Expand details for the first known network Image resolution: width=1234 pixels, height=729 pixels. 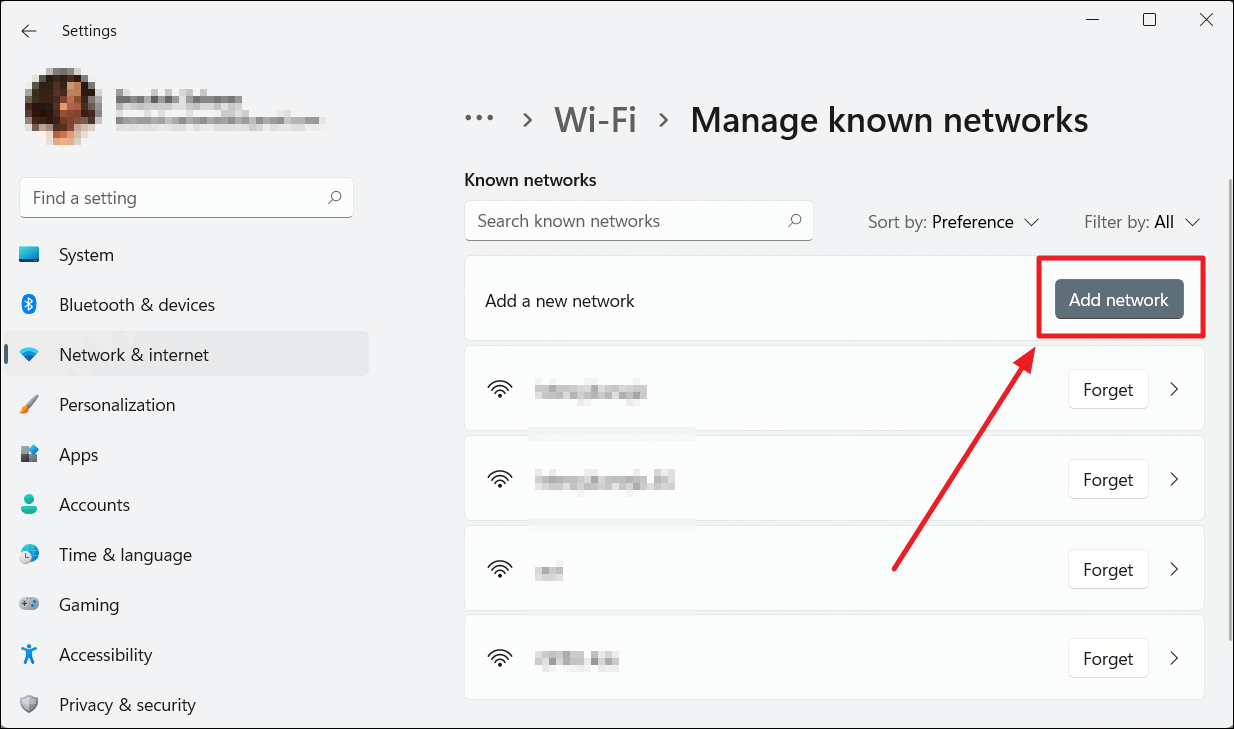click(x=1174, y=389)
